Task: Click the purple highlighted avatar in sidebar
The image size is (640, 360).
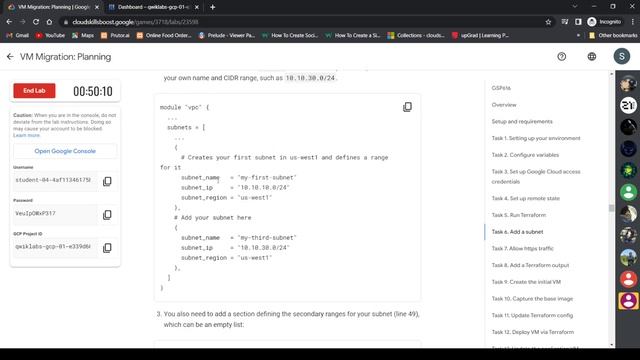Action: [x=628, y=301]
